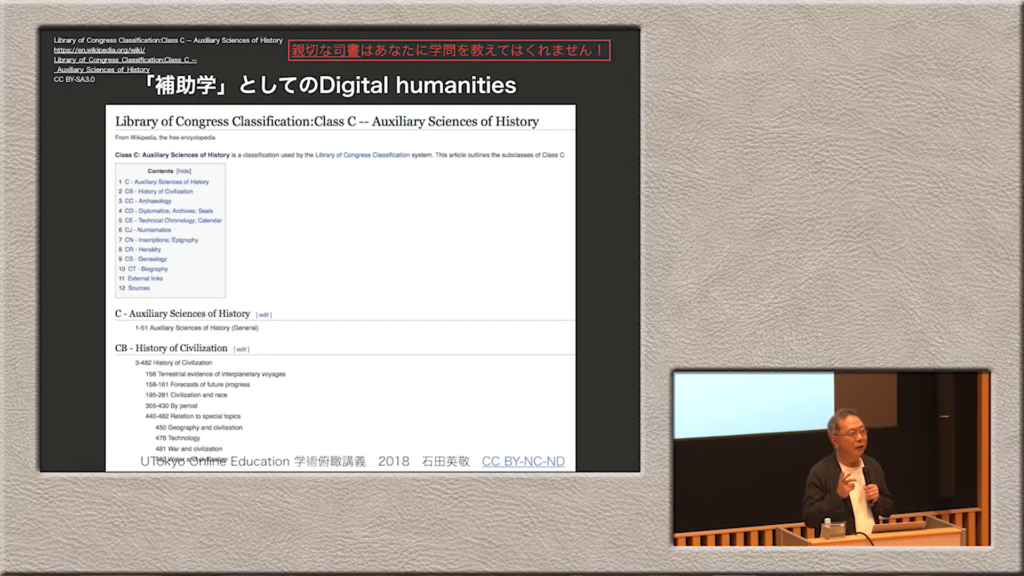Click the 'Auxiliary Sciences of History' bold link
The image size is (1024, 576).
click(185, 155)
